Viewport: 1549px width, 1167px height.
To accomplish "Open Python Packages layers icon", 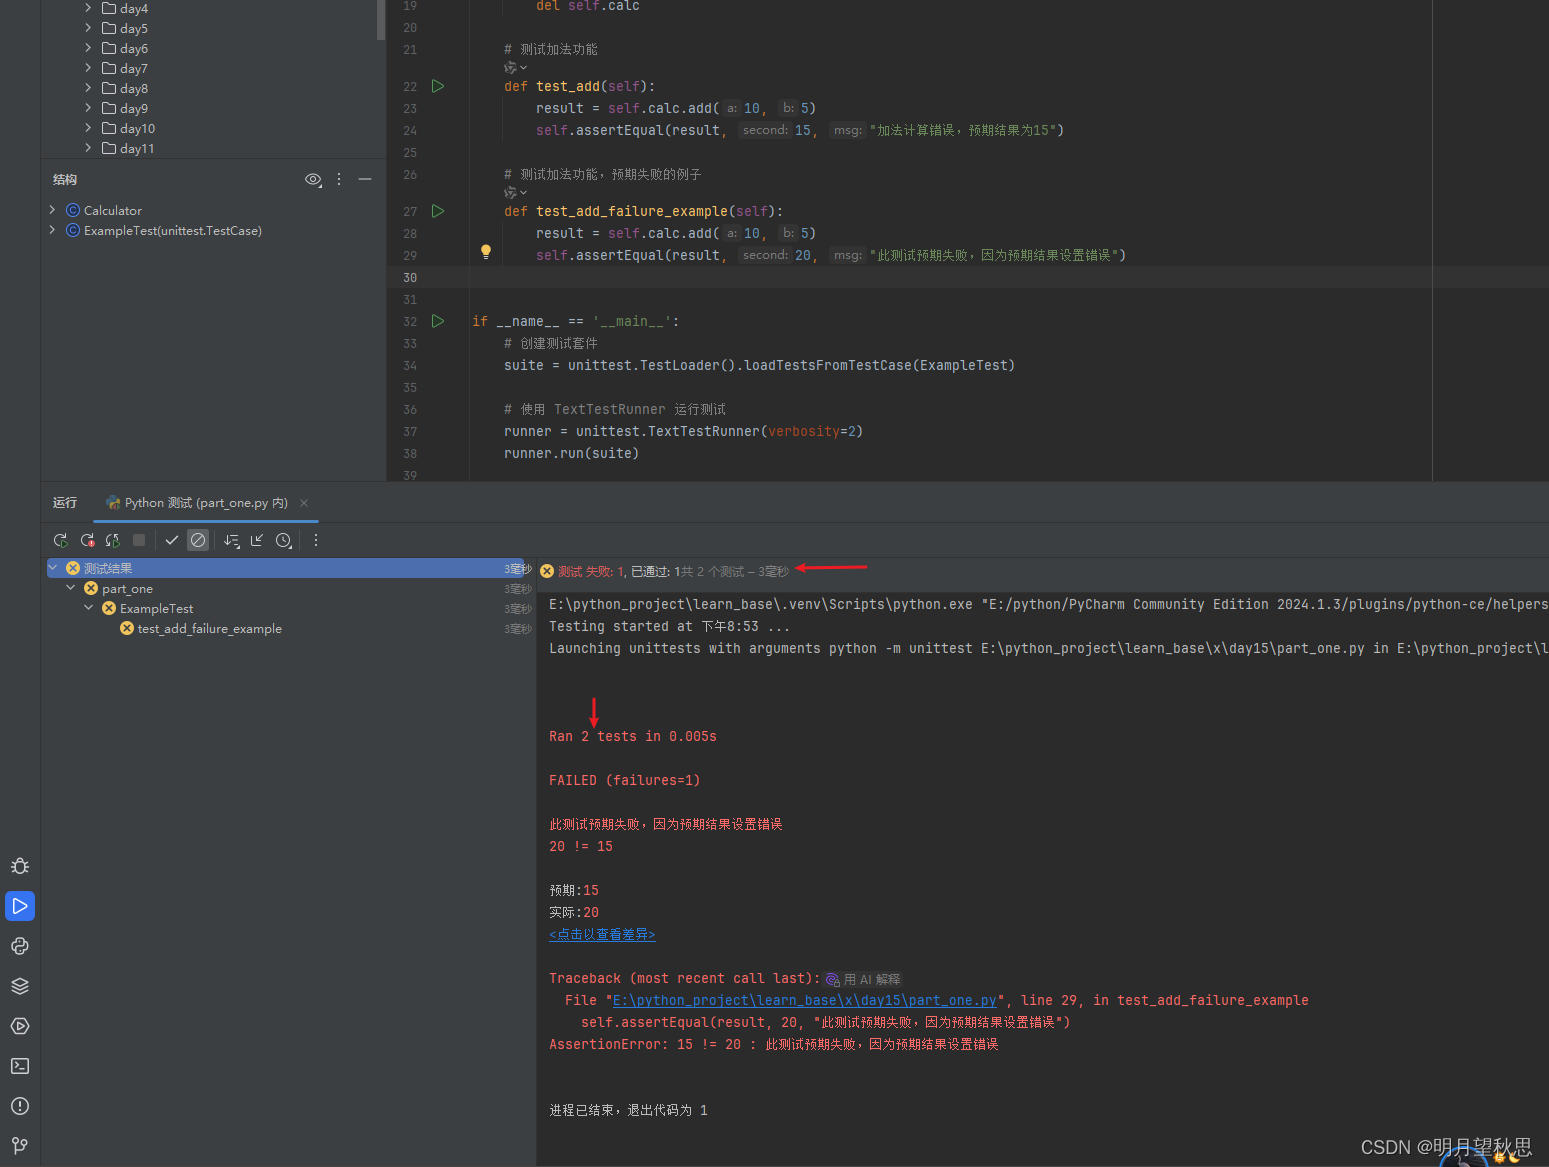I will (20, 986).
